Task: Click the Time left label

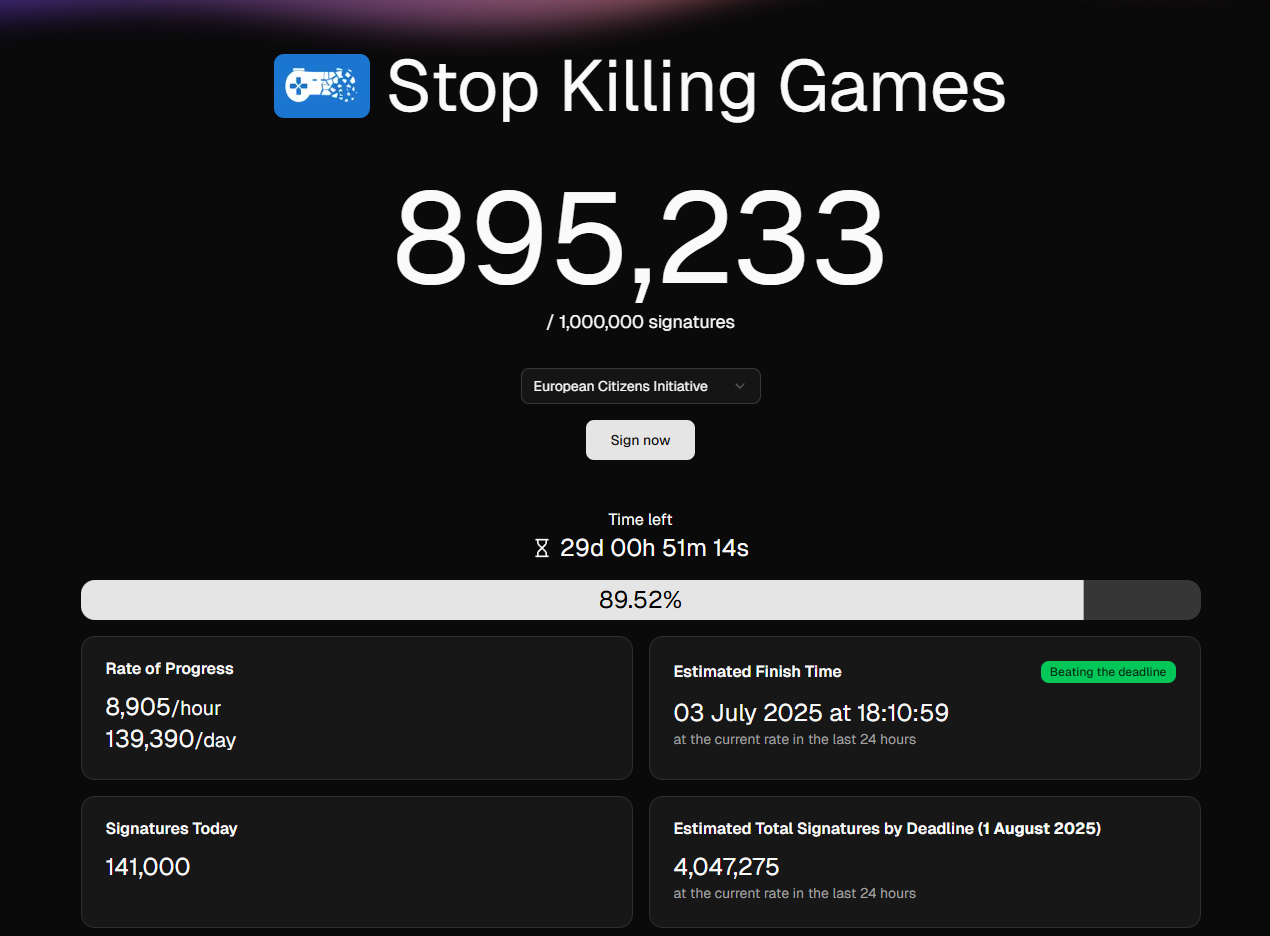Action: (x=640, y=519)
